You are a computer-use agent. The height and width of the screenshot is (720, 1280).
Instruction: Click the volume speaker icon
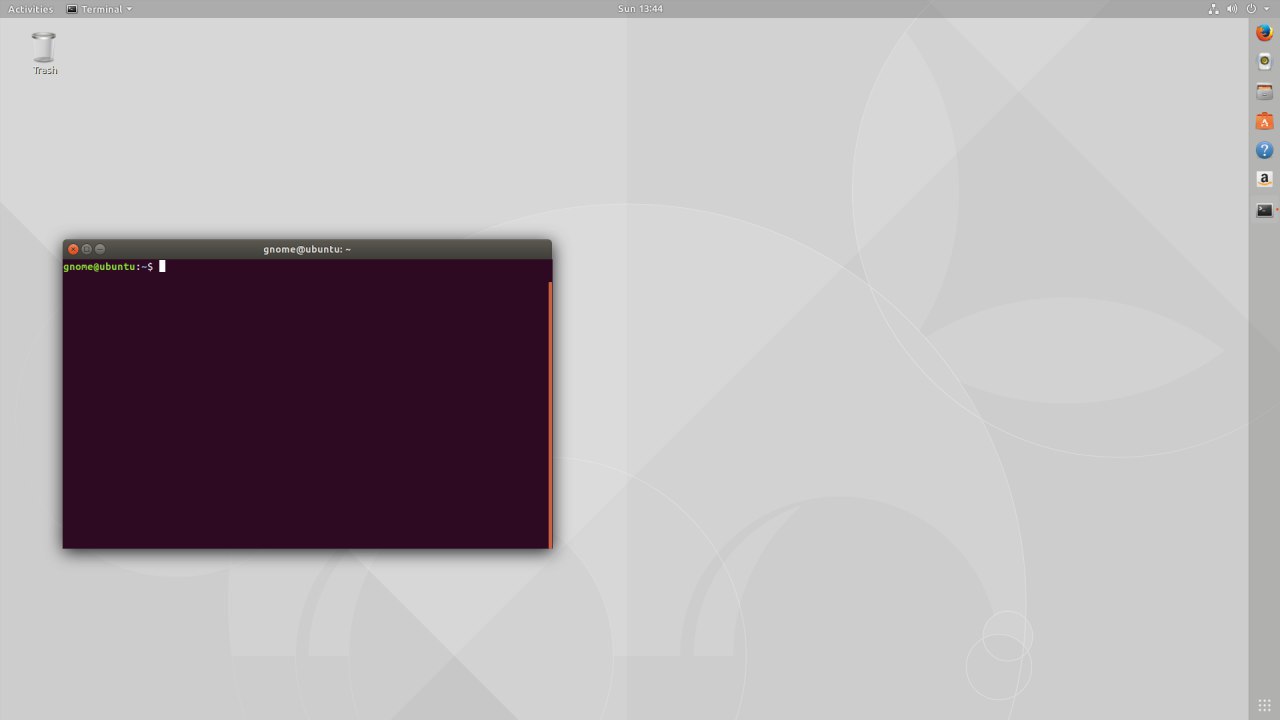pos(1232,9)
